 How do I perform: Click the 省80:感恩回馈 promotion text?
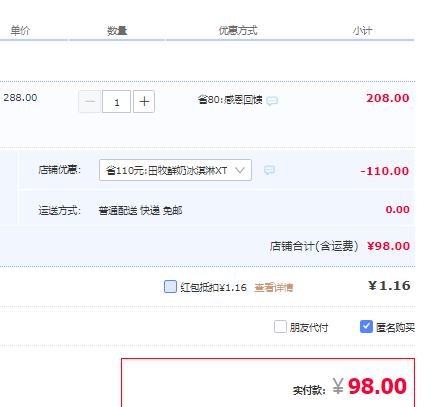[x=230, y=100]
